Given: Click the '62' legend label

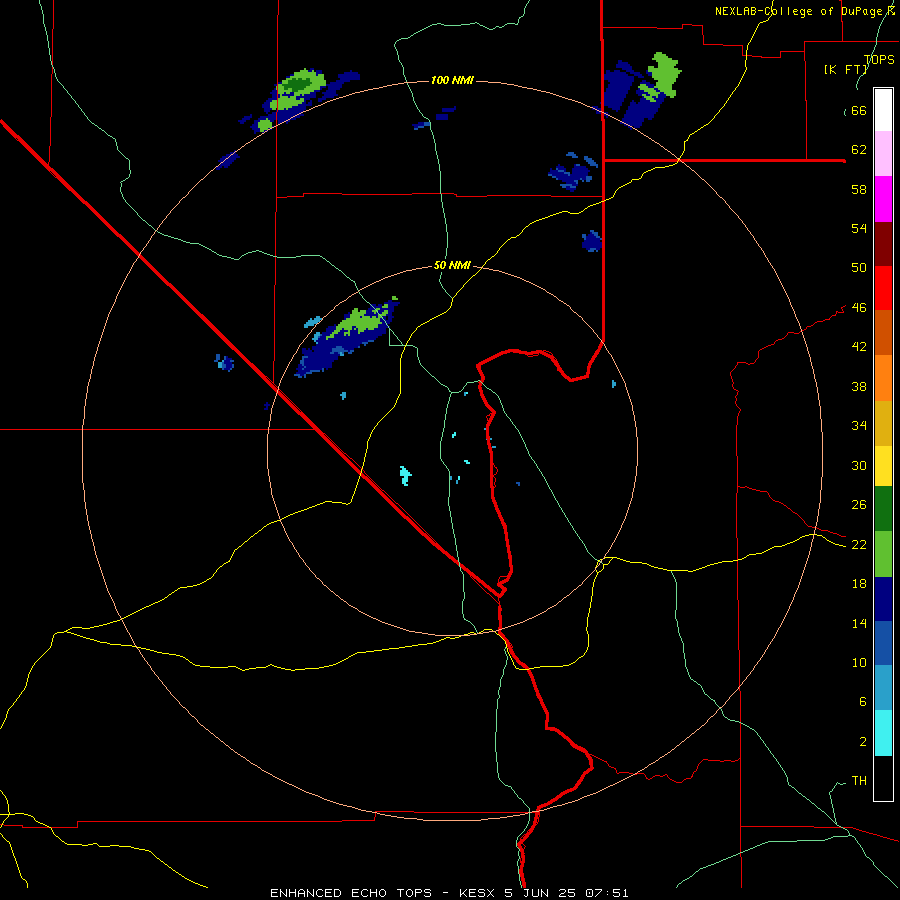Looking at the screenshot, I should (859, 150).
